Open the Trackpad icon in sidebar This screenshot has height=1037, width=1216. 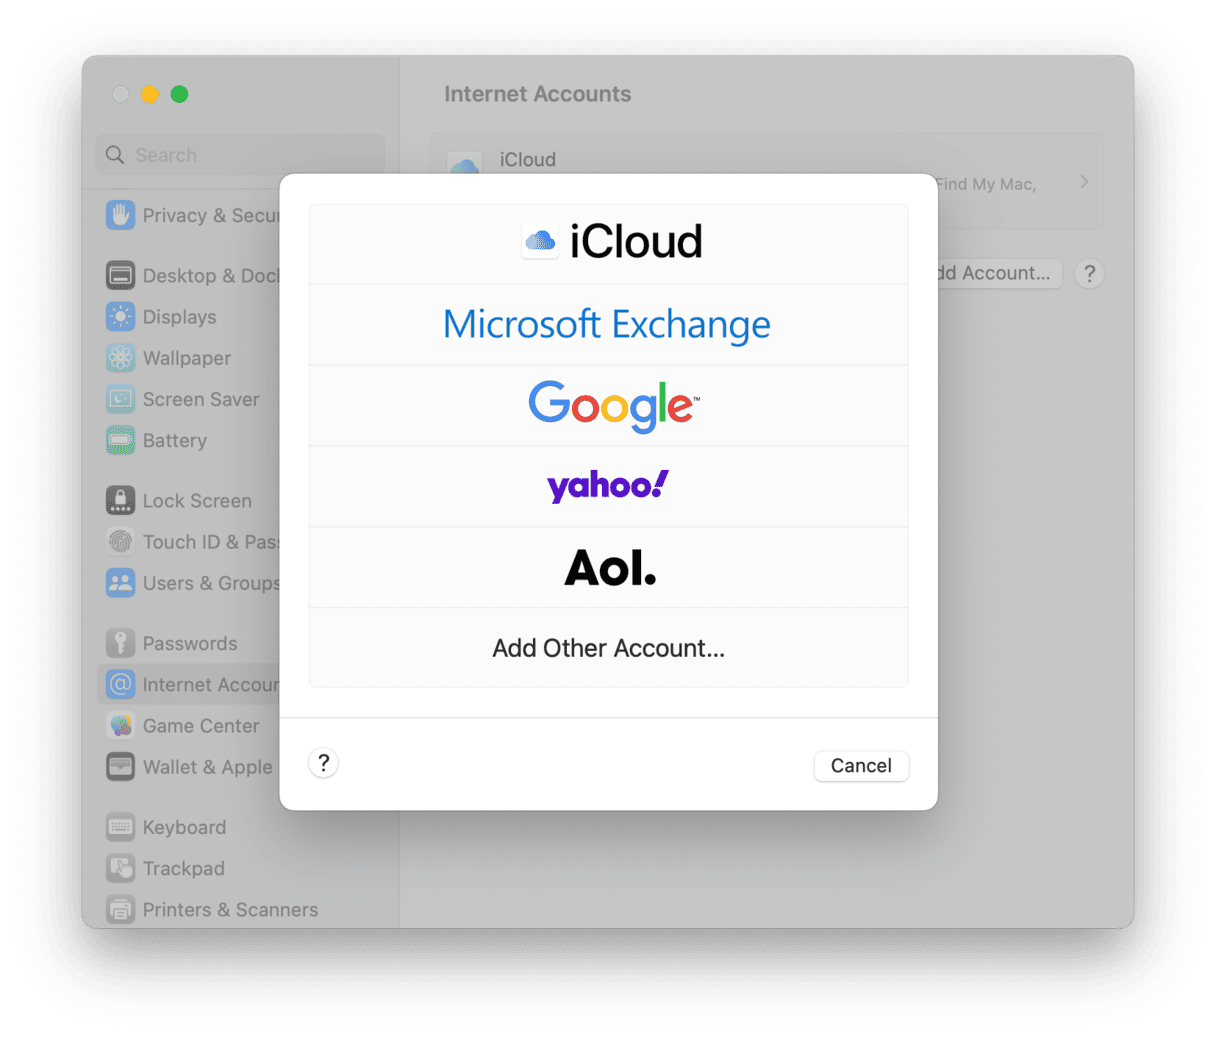pos(121,868)
